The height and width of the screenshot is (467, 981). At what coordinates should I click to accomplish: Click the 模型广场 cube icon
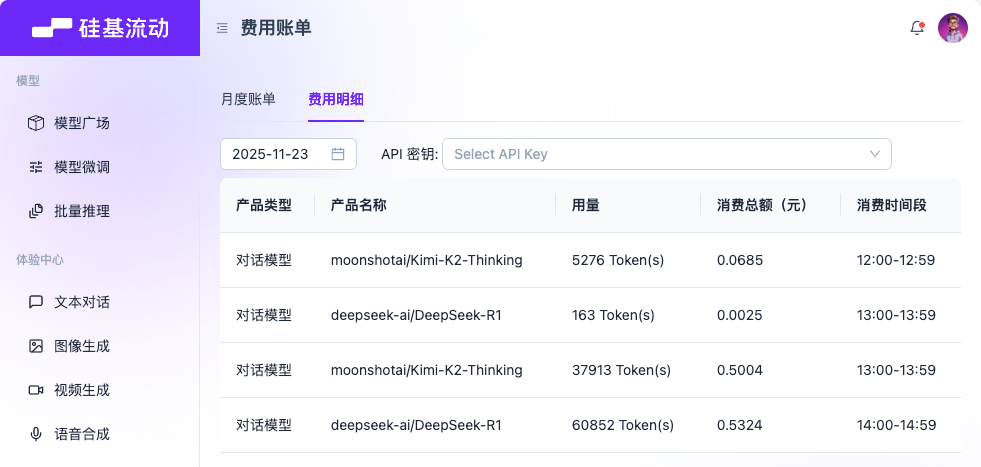(x=36, y=123)
